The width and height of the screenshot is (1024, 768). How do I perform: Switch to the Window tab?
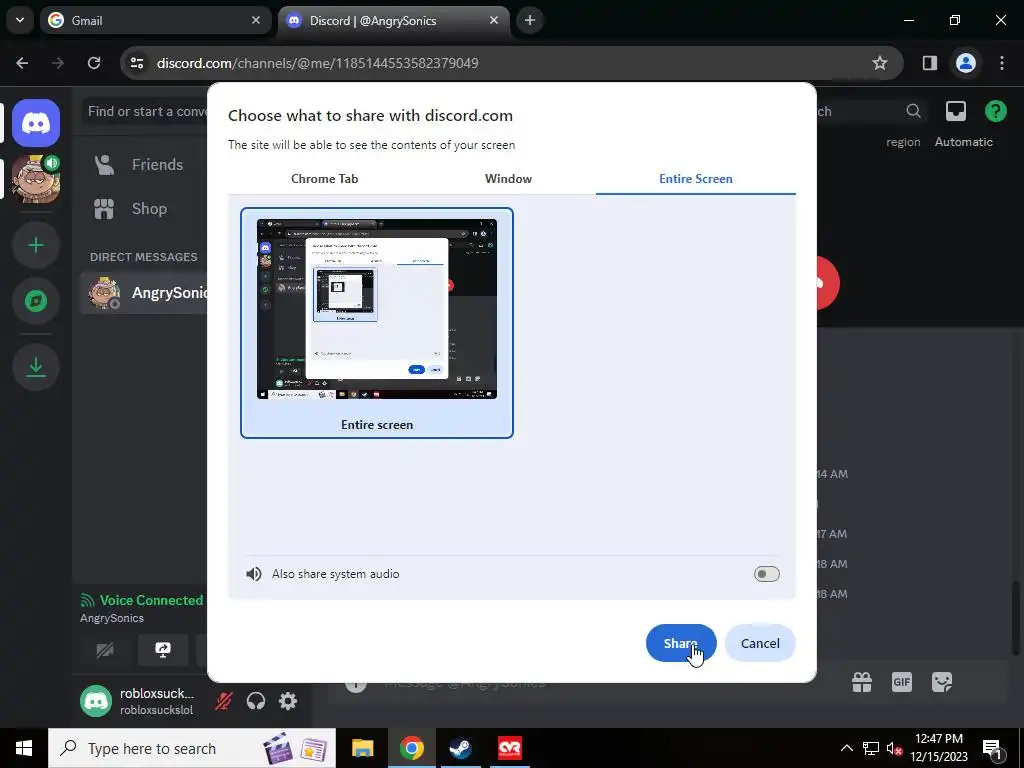(508, 179)
